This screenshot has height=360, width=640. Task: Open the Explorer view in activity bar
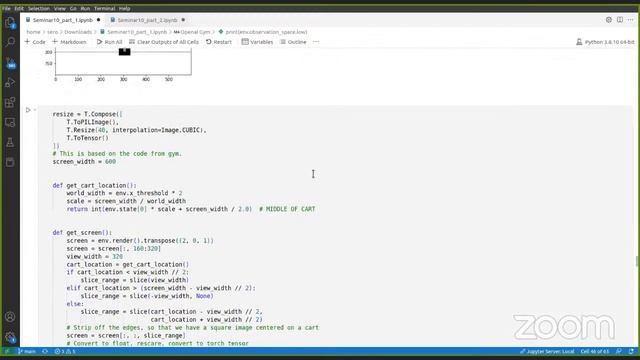(10, 23)
